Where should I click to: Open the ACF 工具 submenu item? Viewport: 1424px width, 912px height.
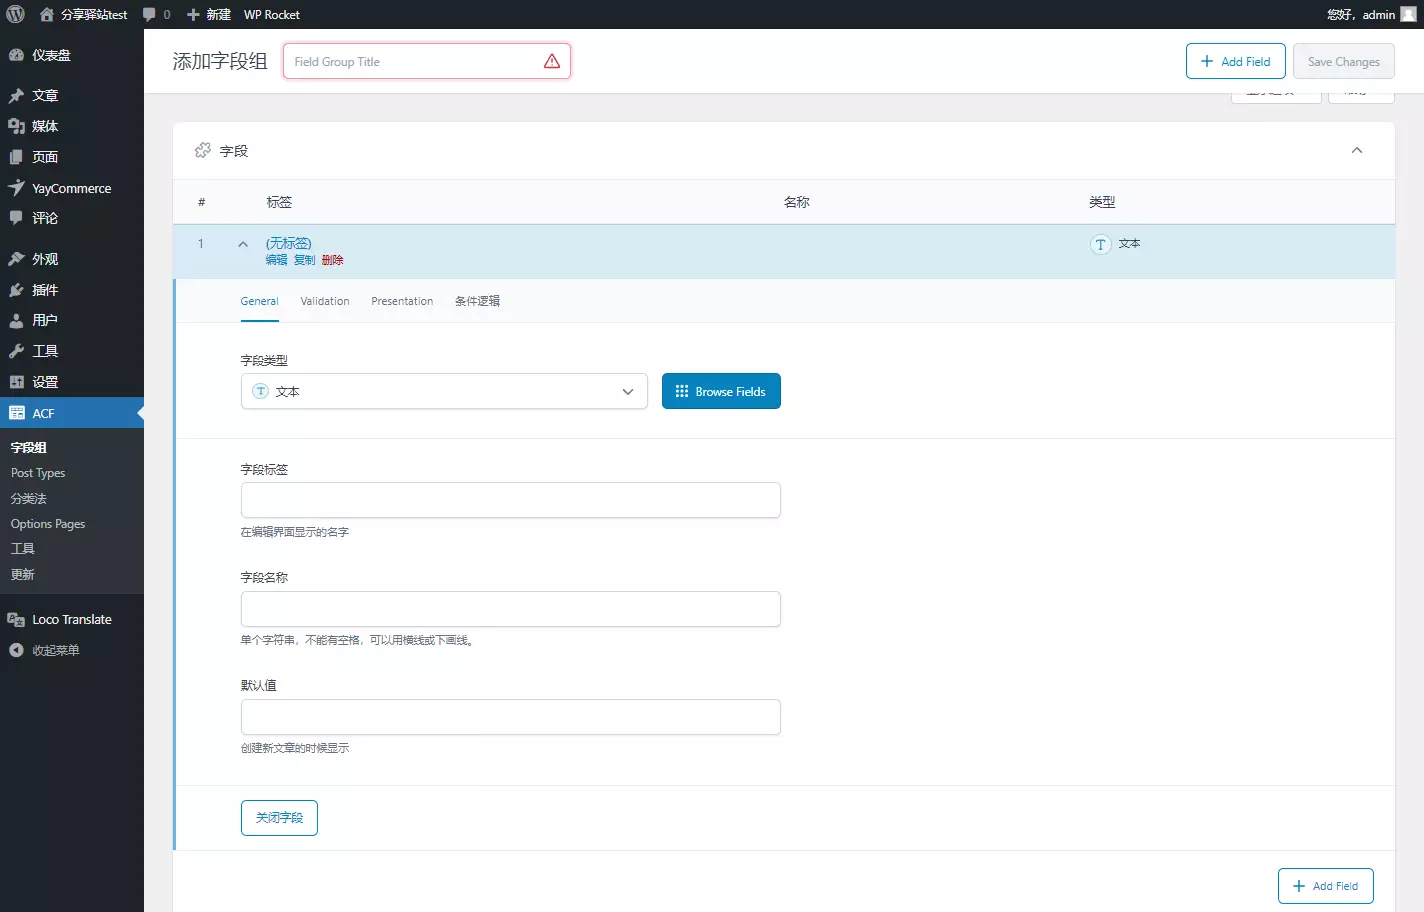pyautogui.click(x=23, y=549)
